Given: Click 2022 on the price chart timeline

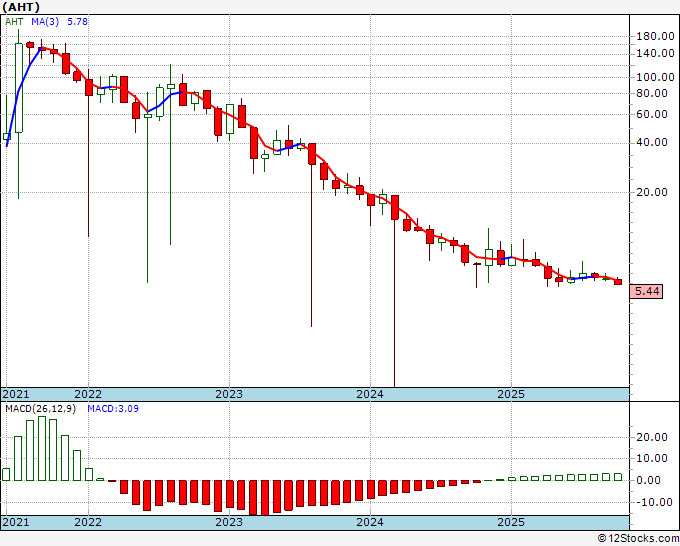Looking at the screenshot, I should point(88,394).
